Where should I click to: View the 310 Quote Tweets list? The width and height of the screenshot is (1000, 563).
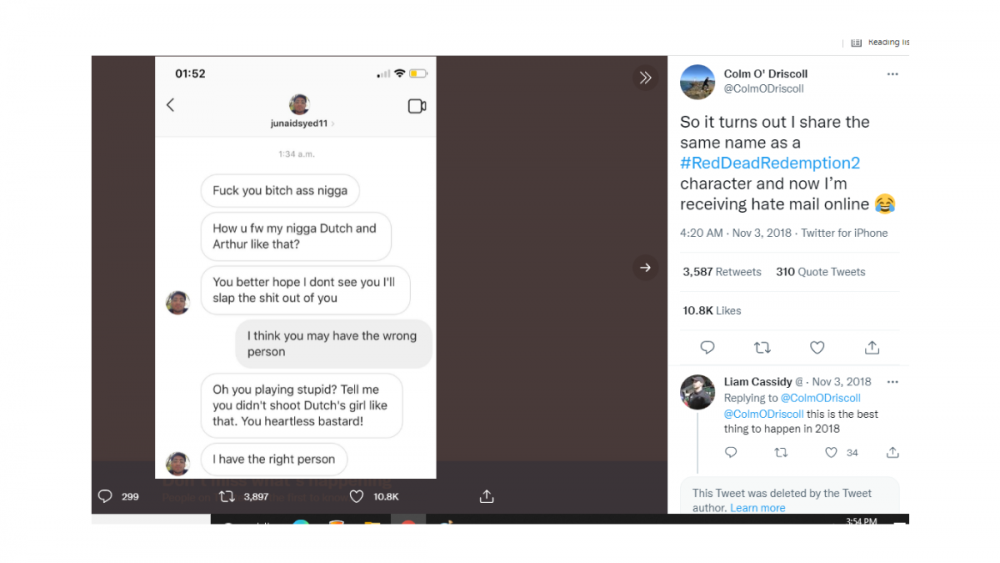pos(821,272)
